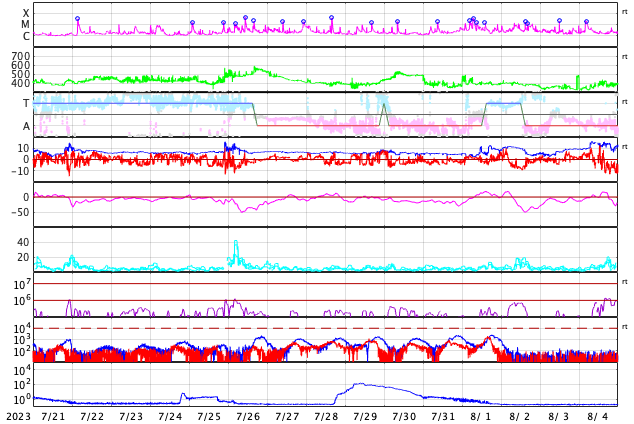Click the A sector label
Image resolution: width=634 pixels, height=424 pixels.
coord(26,127)
